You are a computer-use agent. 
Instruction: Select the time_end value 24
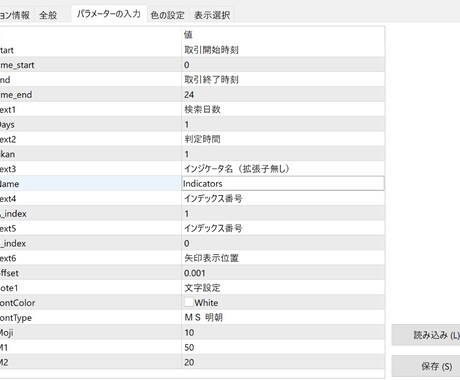[283, 94]
